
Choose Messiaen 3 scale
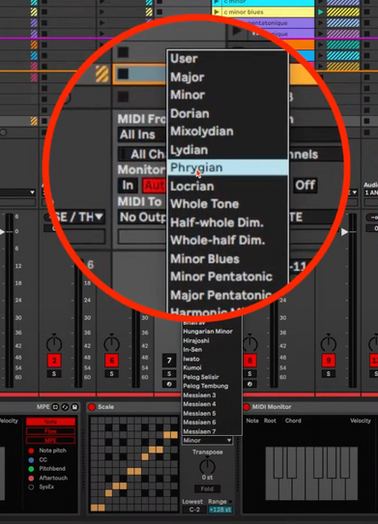coord(212,395)
